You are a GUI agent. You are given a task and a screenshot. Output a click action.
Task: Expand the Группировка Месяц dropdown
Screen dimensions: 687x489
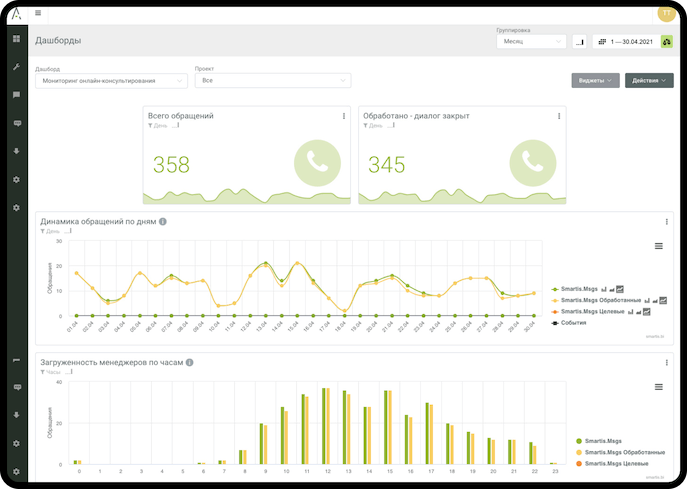[x=531, y=41]
